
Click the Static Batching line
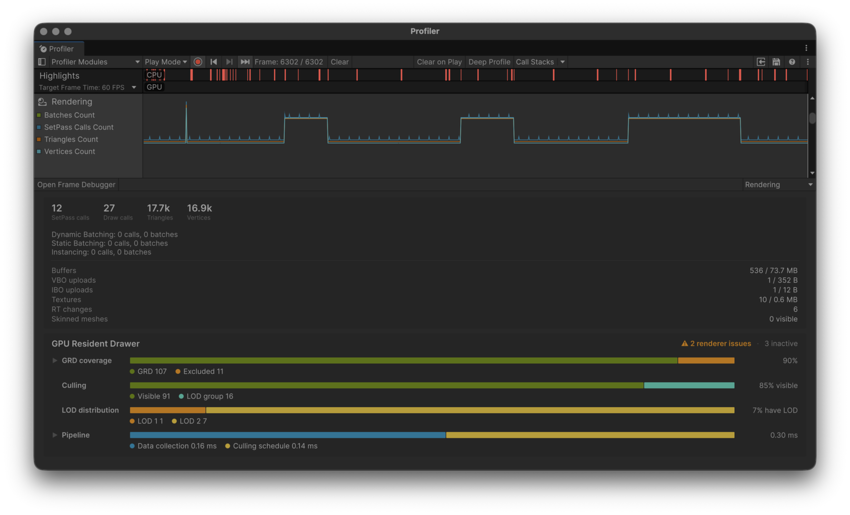click(x=110, y=243)
